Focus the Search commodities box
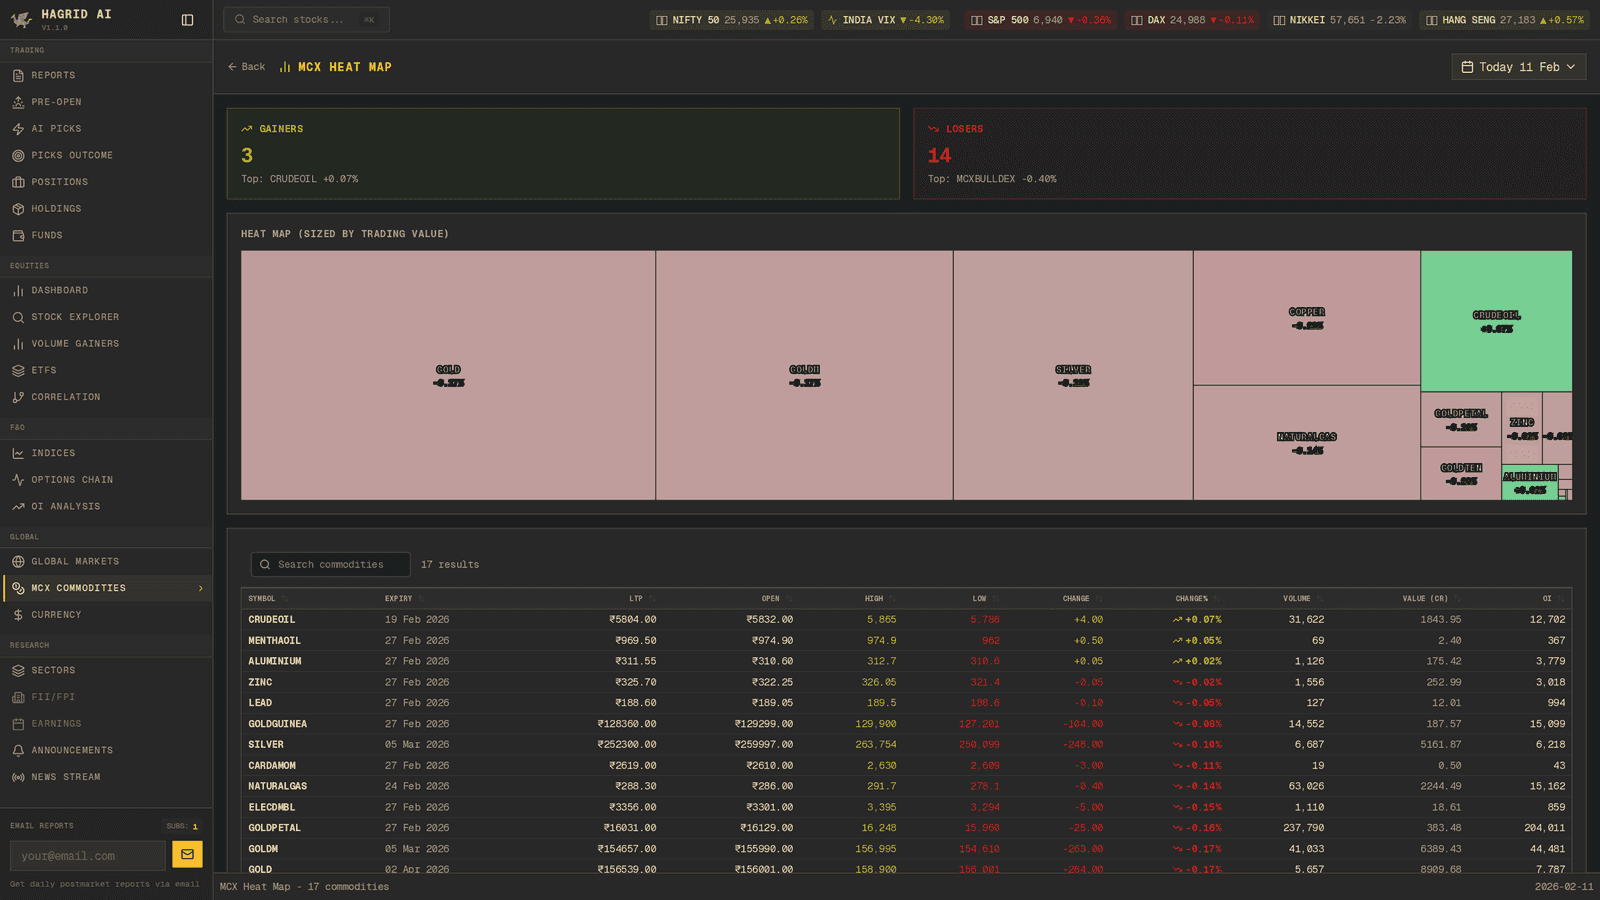The image size is (1600, 900). coord(330,565)
